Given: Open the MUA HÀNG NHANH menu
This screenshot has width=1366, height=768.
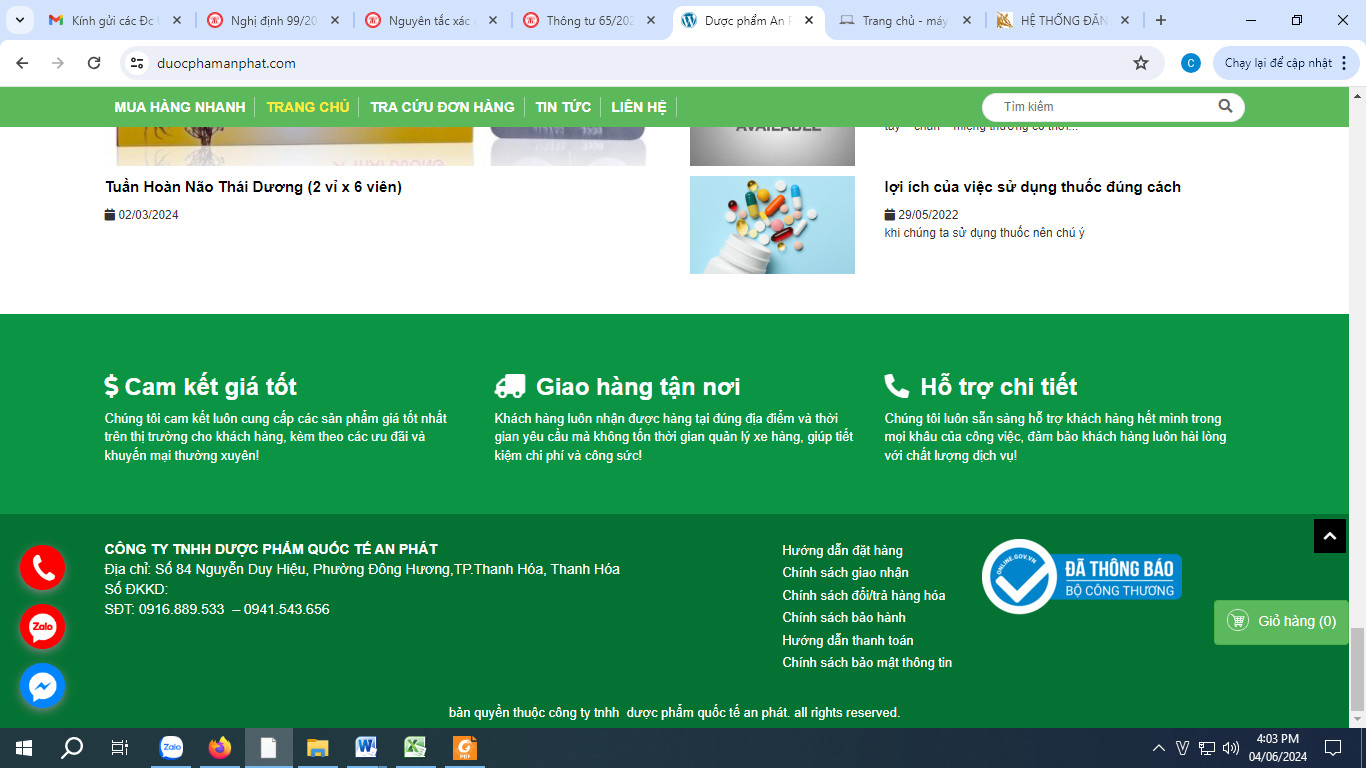Looking at the screenshot, I should point(180,107).
